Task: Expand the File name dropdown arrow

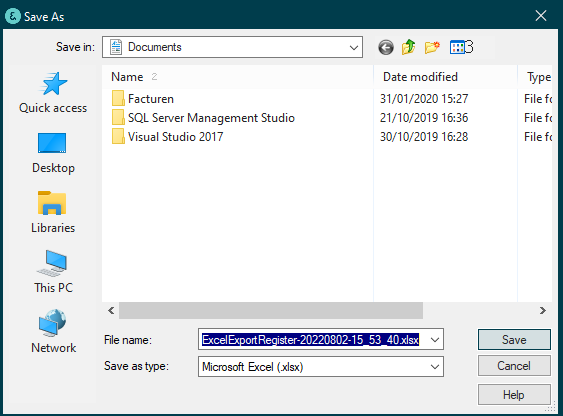Action: point(434,340)
